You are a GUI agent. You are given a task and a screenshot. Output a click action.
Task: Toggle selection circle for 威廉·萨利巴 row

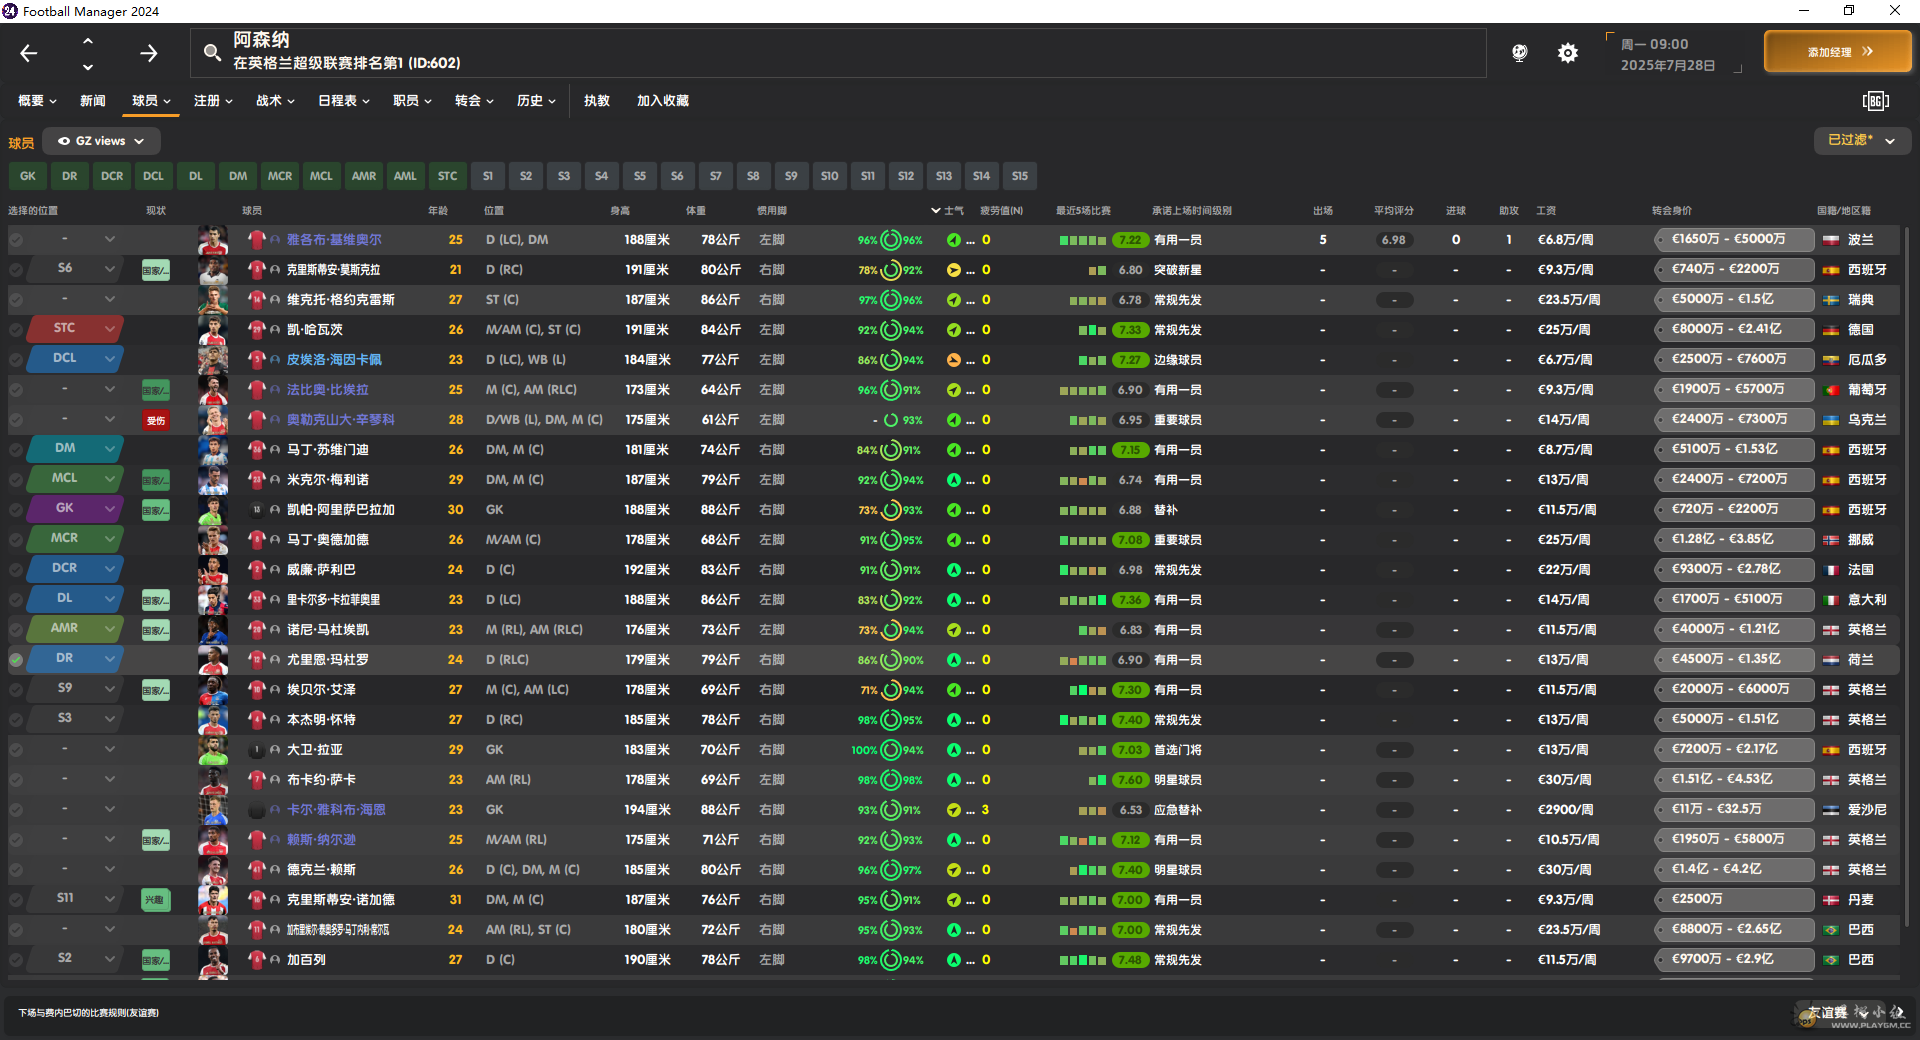pyautogui.click(x=16, y=570)
